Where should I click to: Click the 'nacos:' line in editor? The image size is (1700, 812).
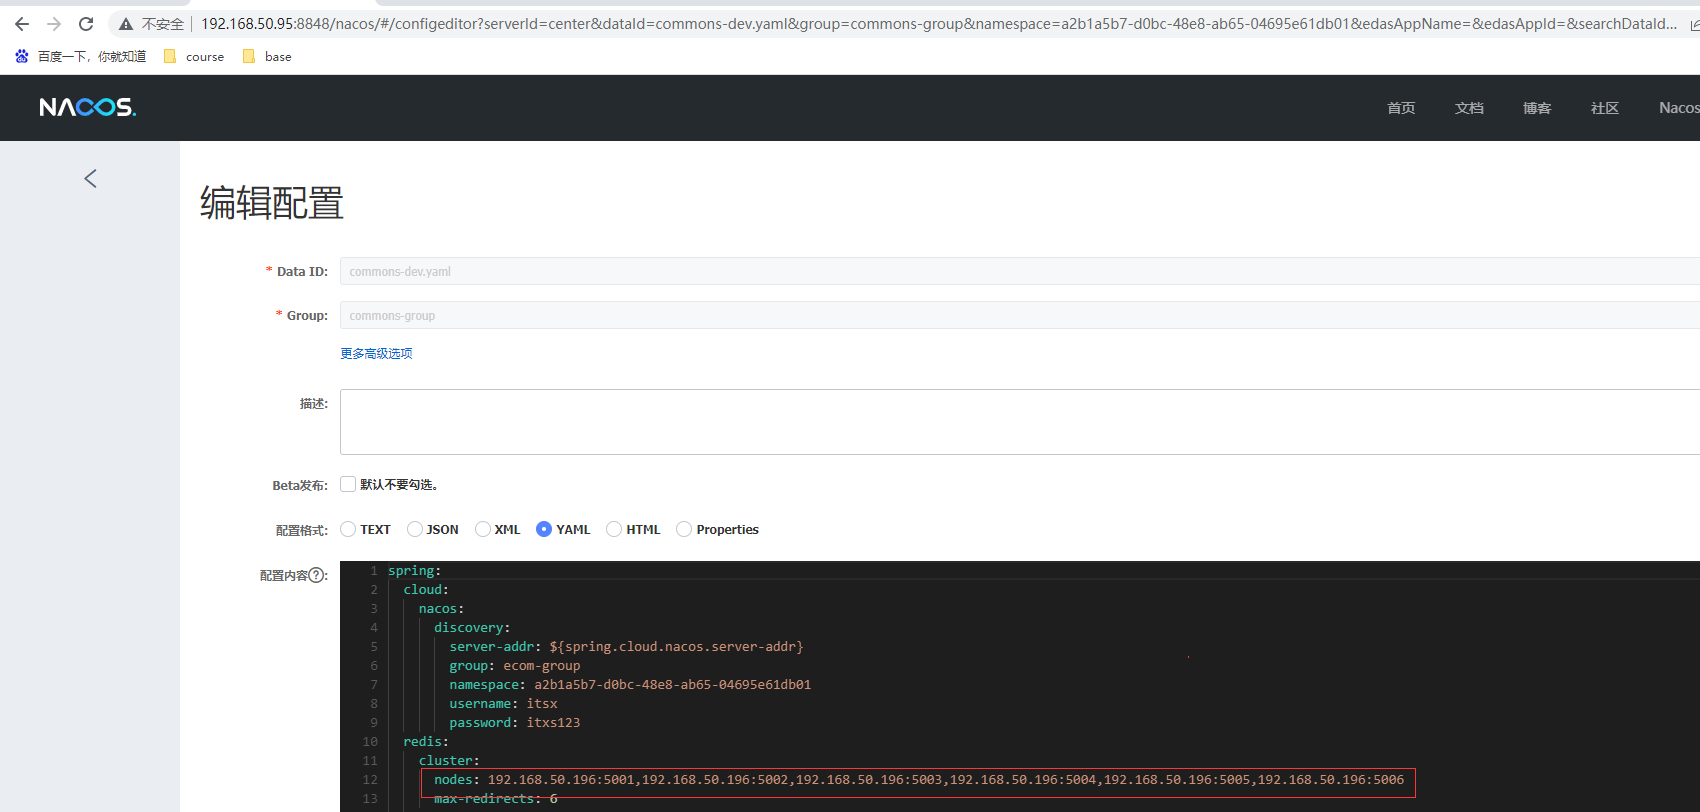[x=441, y=609]
